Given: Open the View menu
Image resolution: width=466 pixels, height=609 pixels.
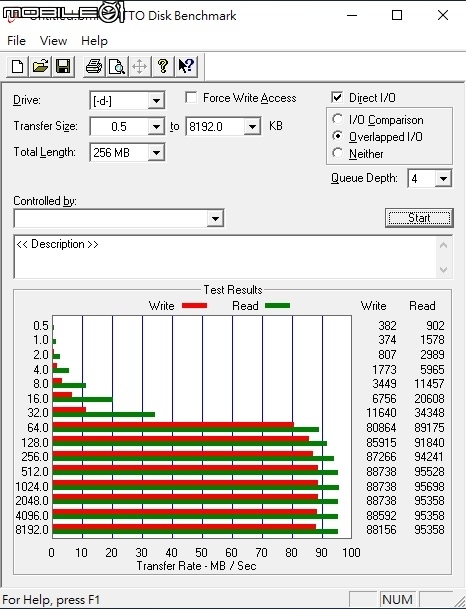Looking at the screenshot, I should (54, 41).
